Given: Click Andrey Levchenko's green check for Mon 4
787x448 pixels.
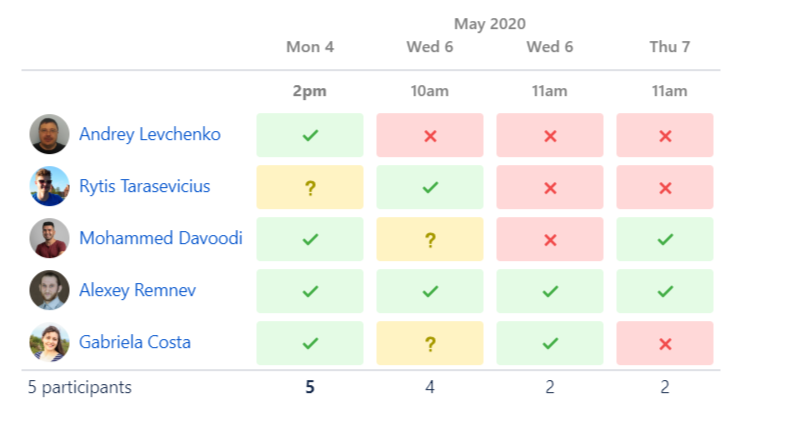Looking at the screenshot, I should coord(310,135).
